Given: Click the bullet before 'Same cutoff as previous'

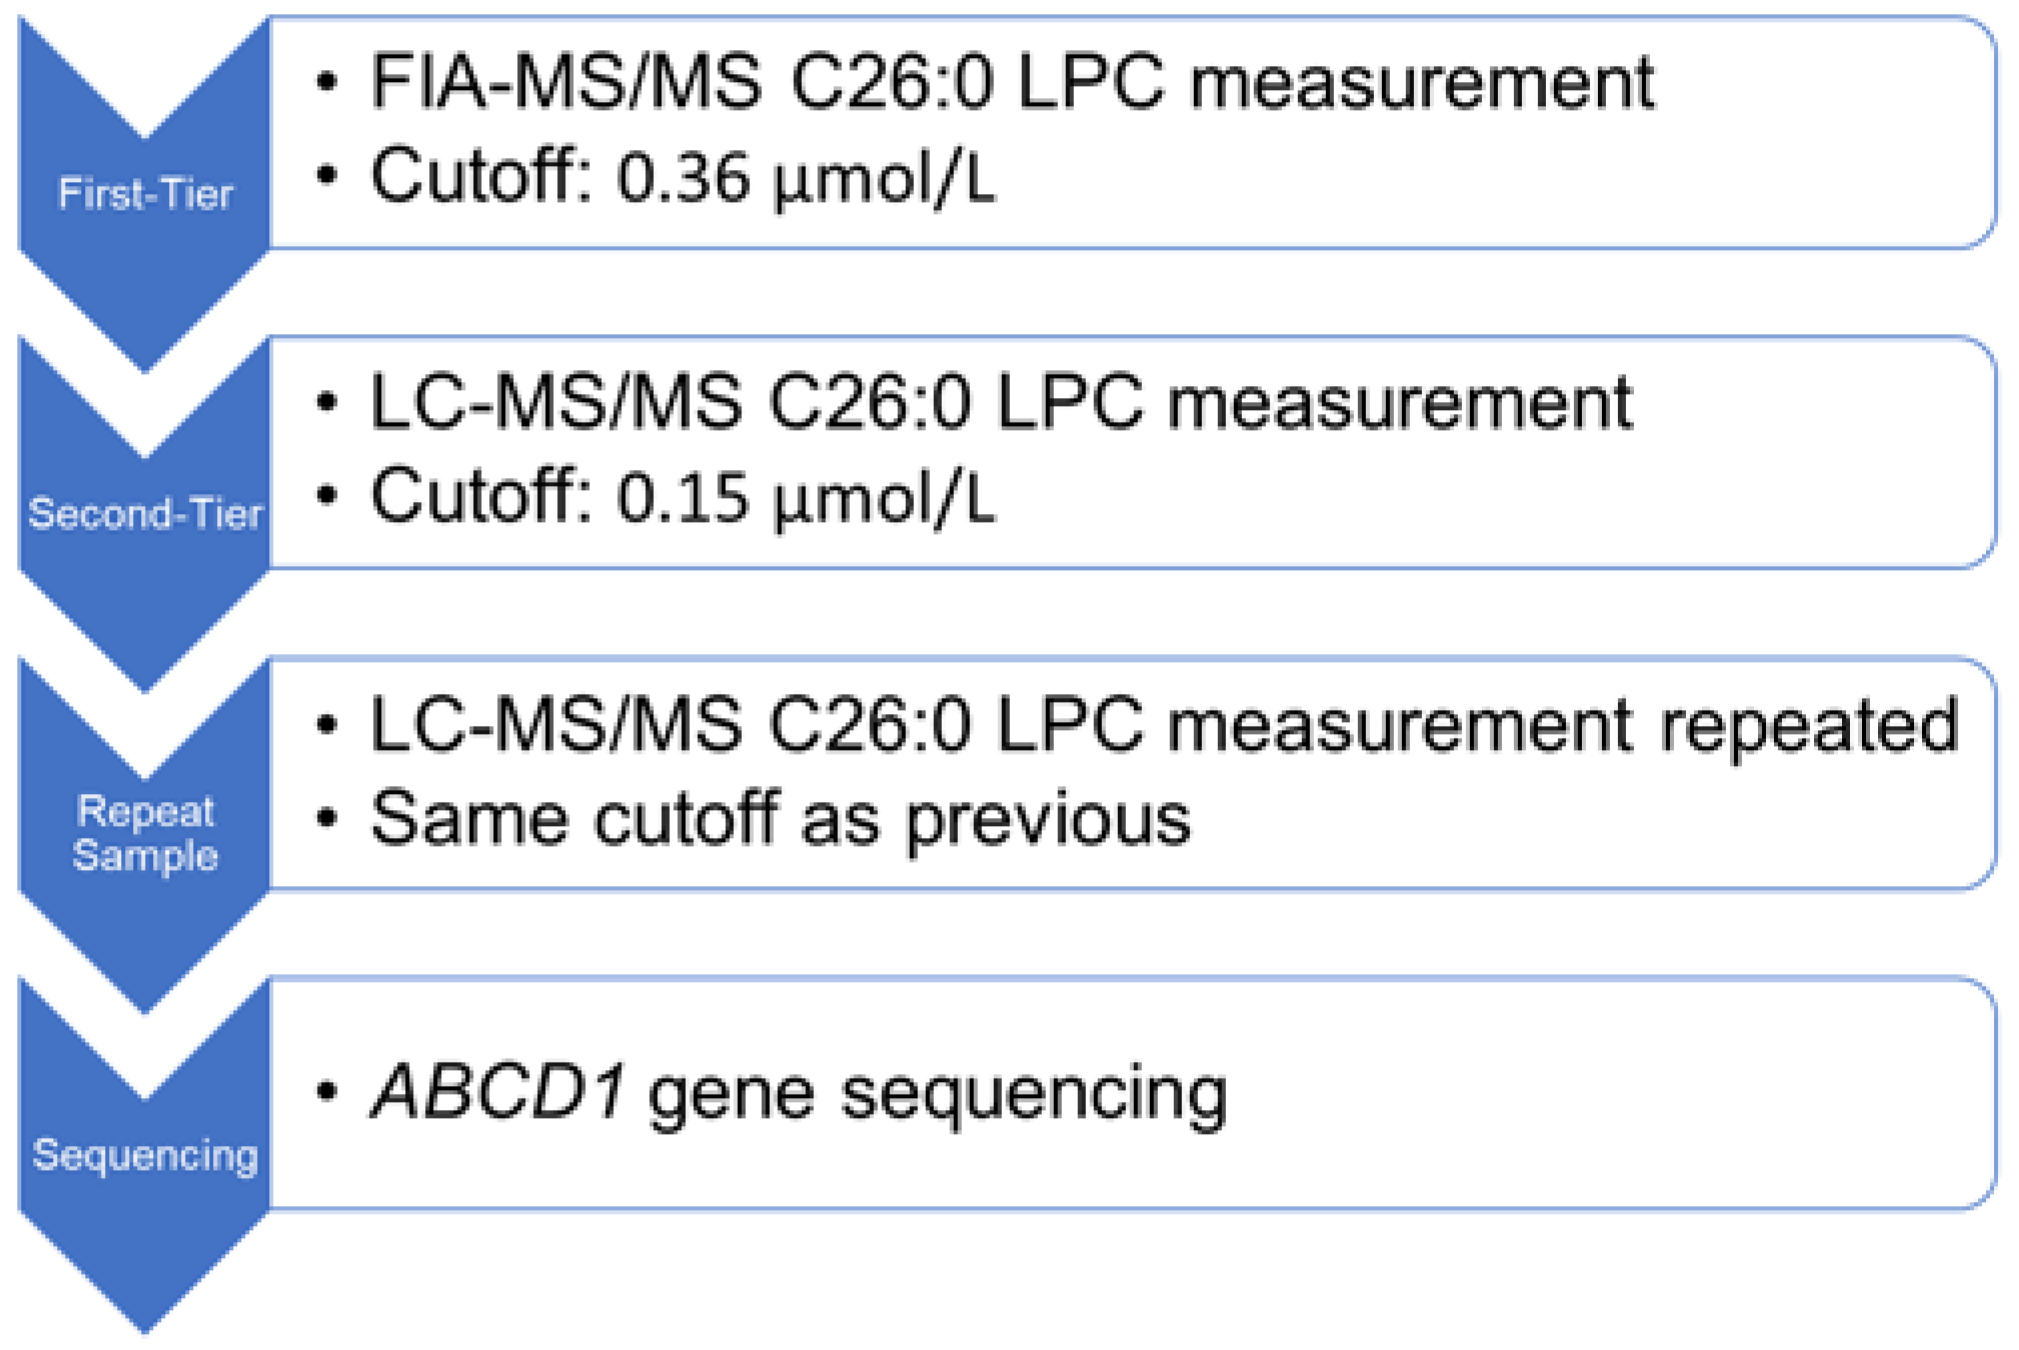Looking at the screenshot, I should point(326,818).
